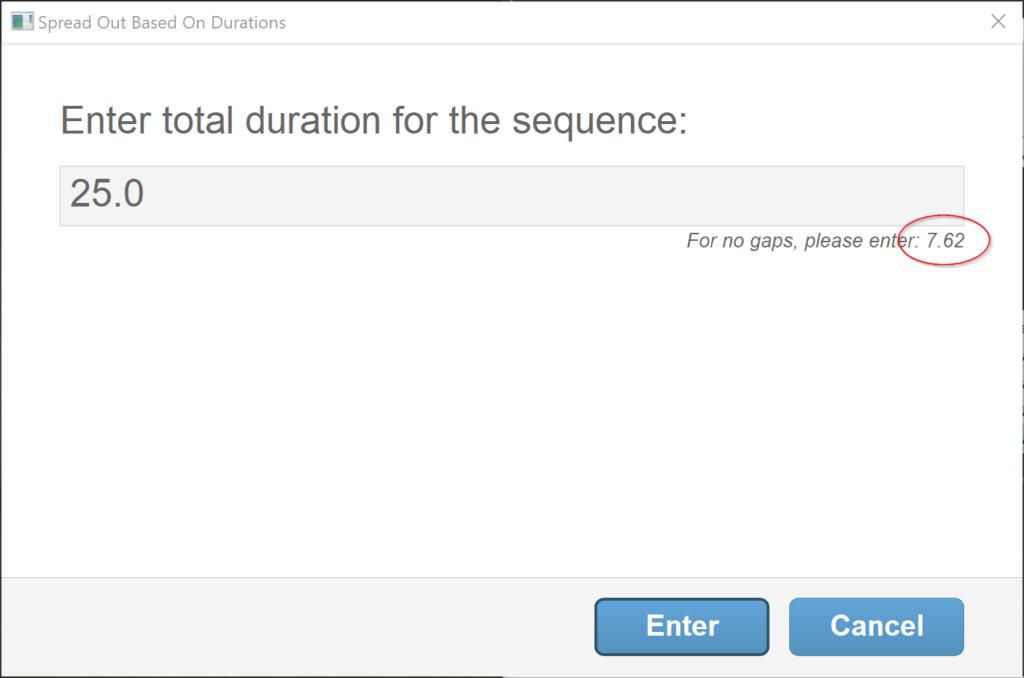Click the value 25.0 inside the field
Viewport: 1024px width, 678px height.
click(x=105, y=192)
